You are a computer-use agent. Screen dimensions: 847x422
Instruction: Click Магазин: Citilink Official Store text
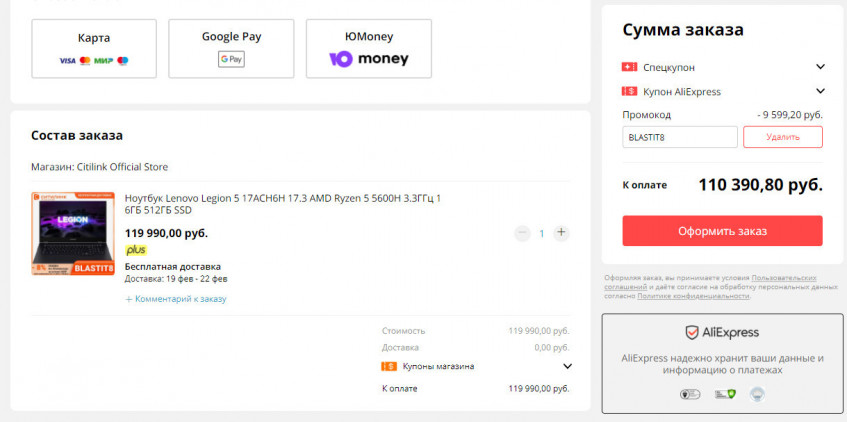pyautogui.click(x=99, y=167)
